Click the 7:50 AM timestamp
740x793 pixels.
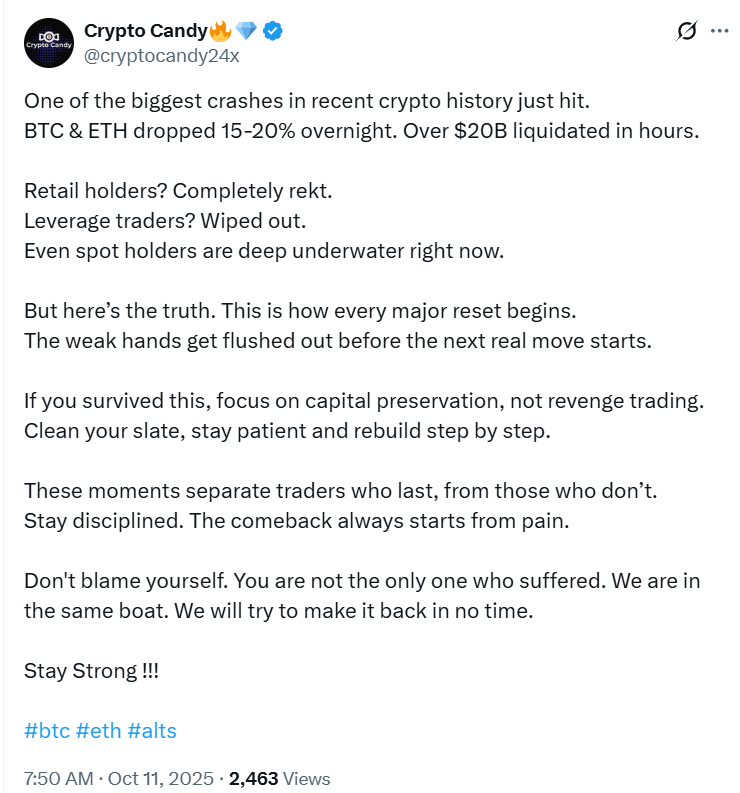[59, 778]
